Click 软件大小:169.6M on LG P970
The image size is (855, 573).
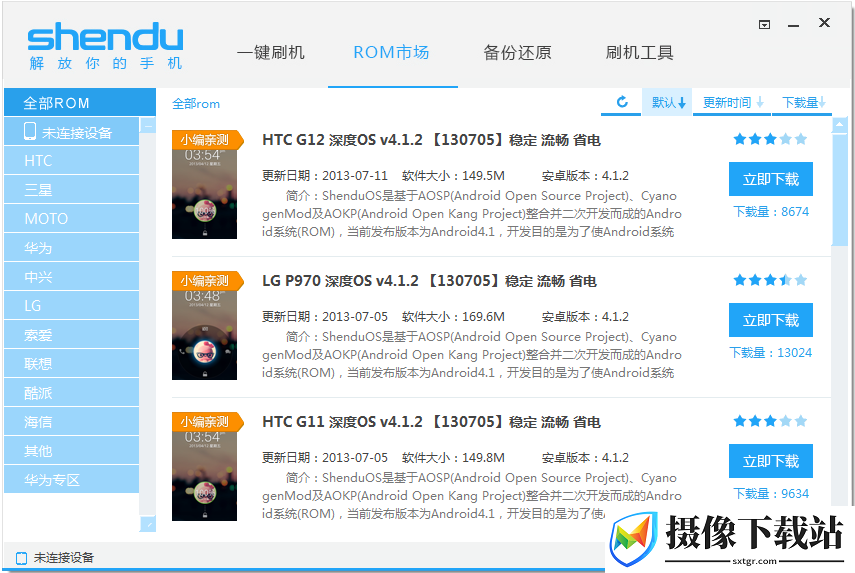pos(453,317)
